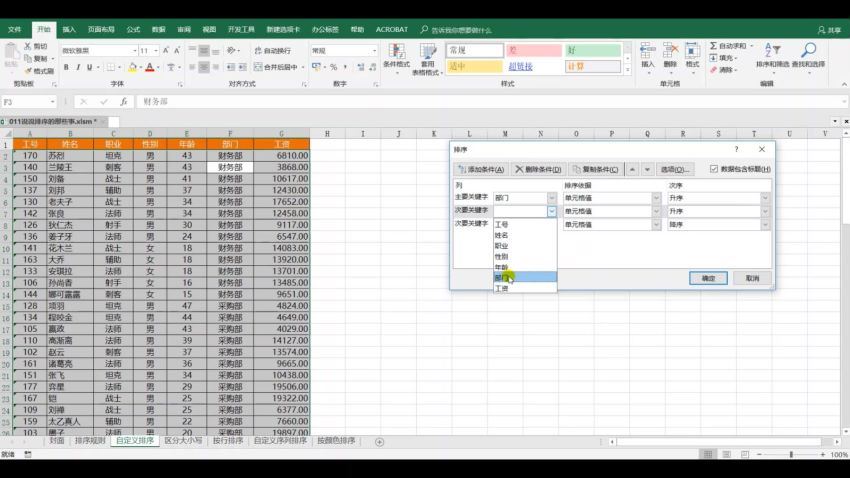850x478 pixels.
Task: Expand third row 'Sort On' dropdown
Action: coord(655,225)
